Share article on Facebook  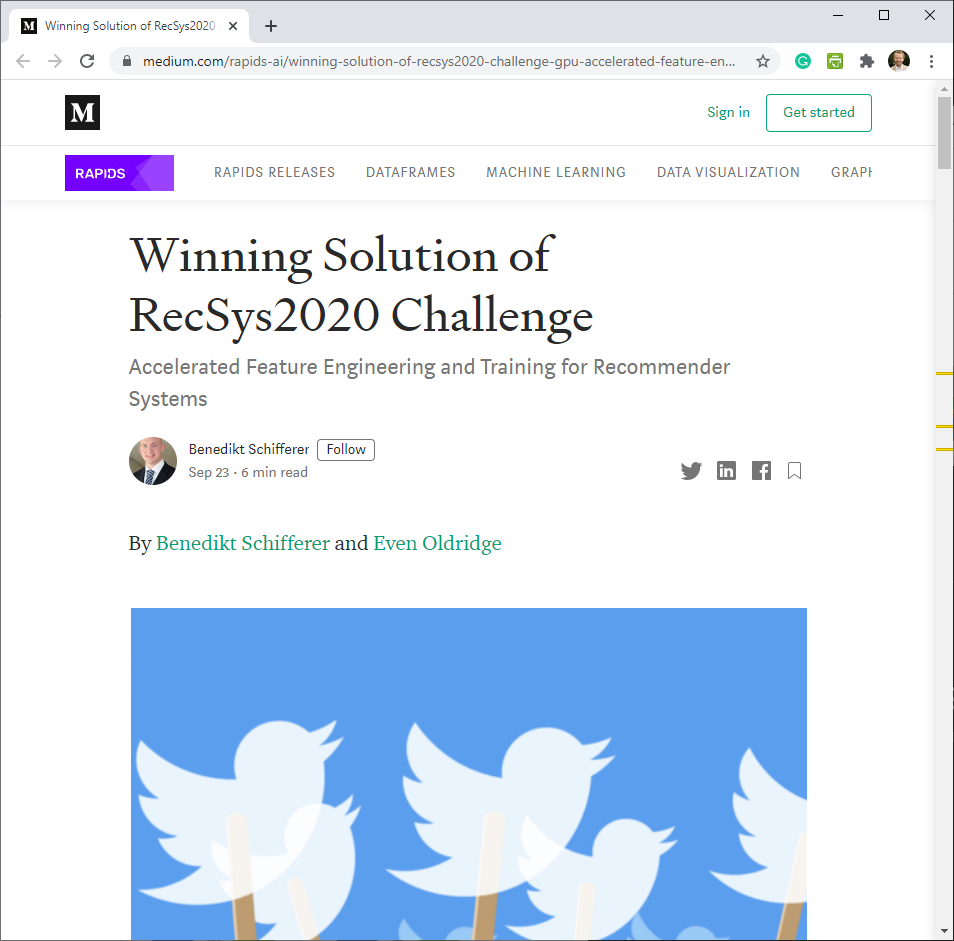tap(761, 471)
